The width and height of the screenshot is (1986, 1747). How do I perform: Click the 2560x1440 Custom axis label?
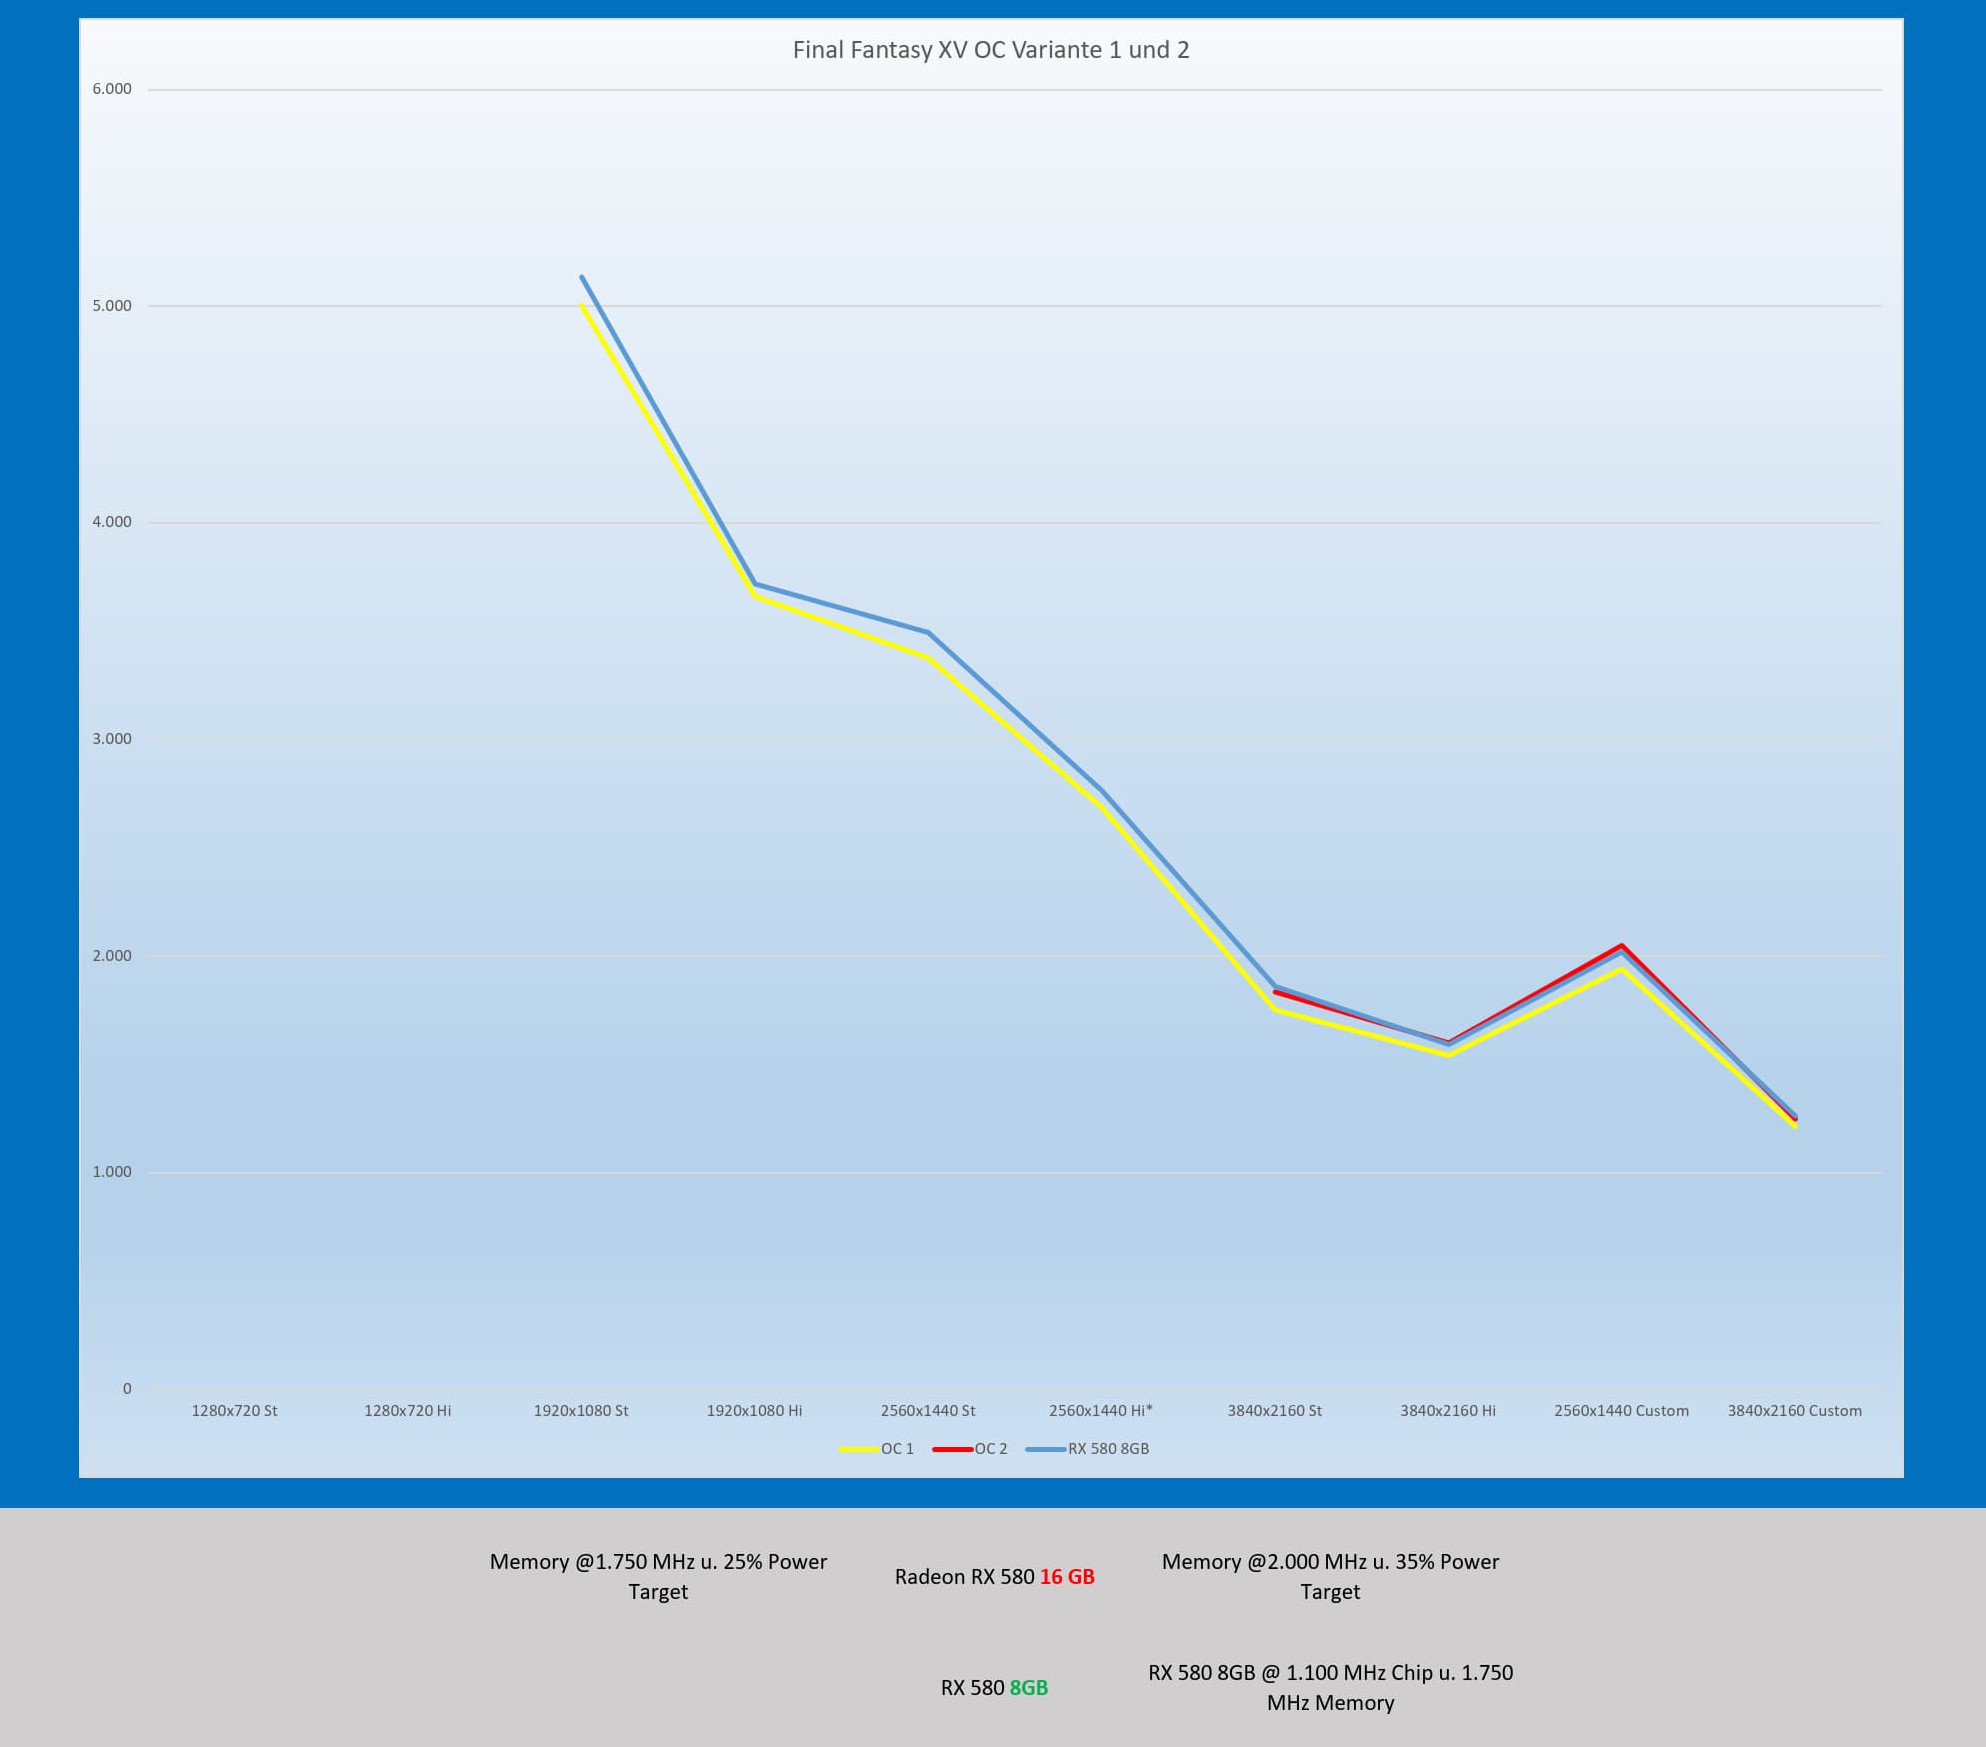click(1620, 1411)
